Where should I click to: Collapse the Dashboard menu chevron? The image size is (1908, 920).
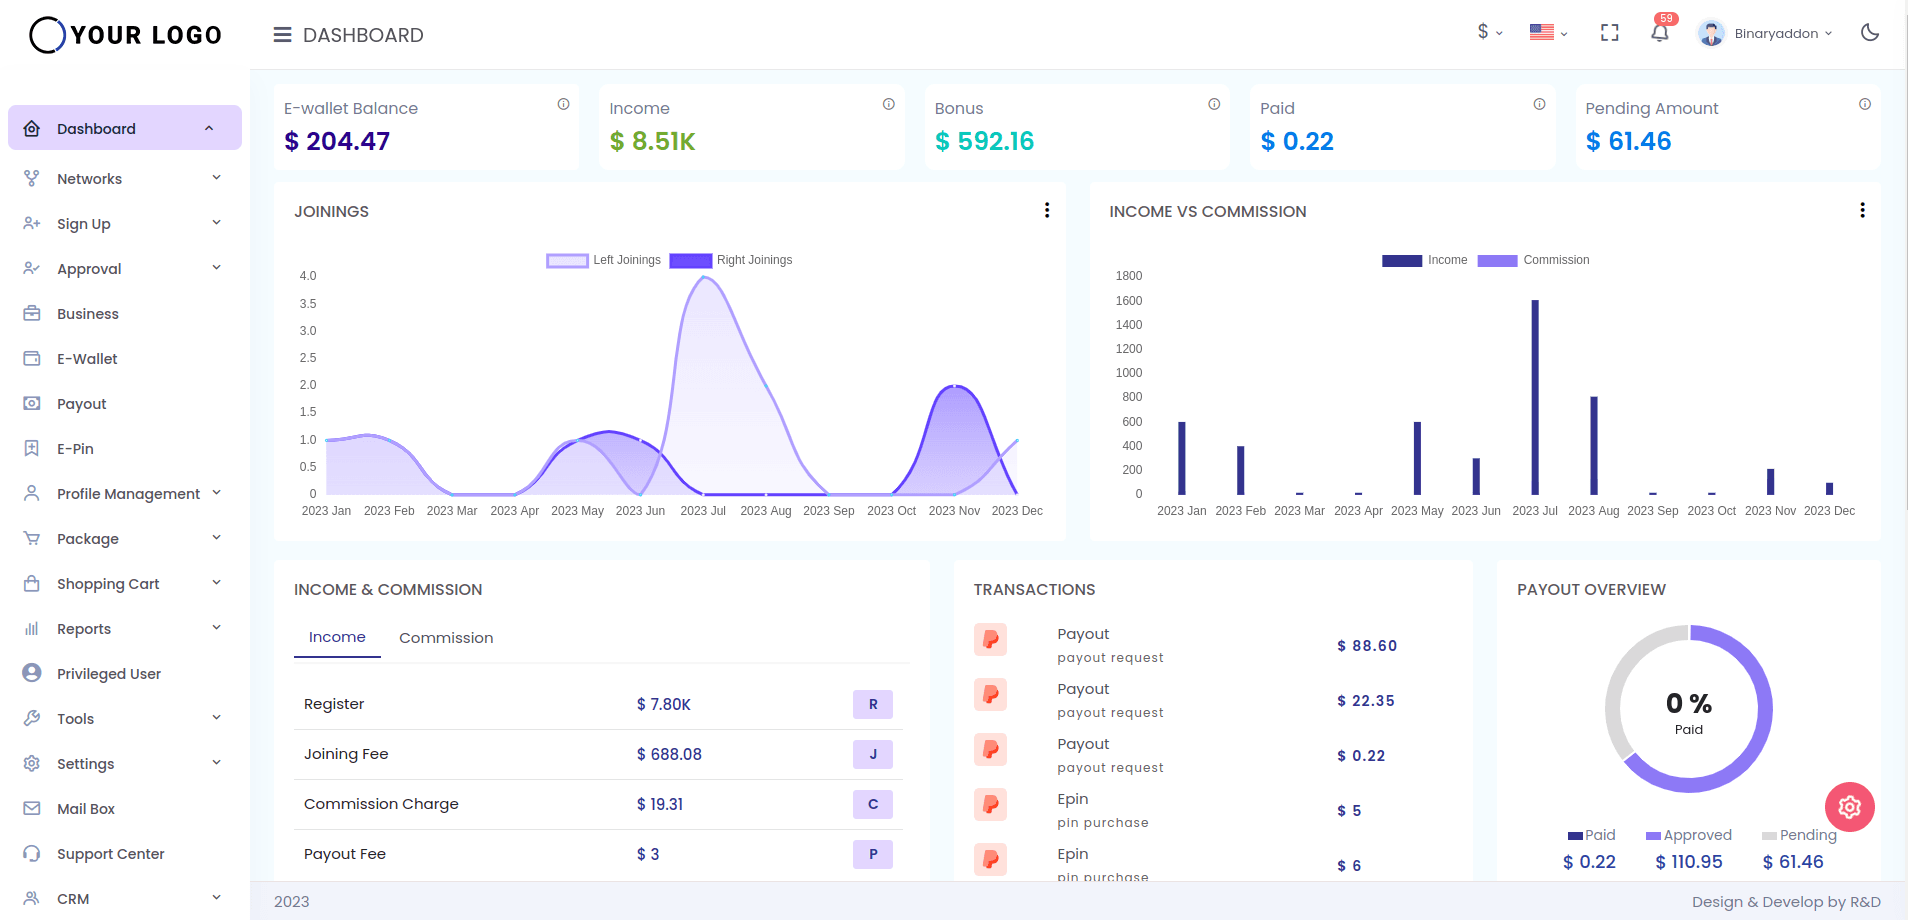click(x=209, y=128)
